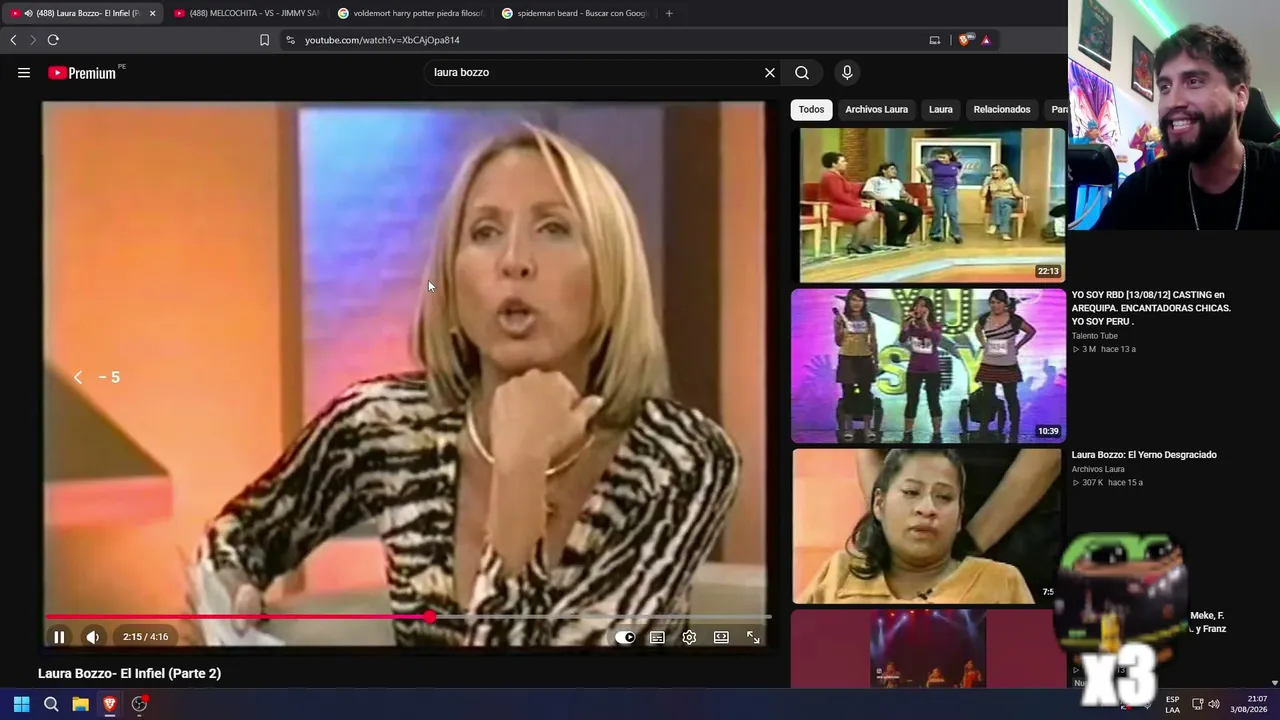Mute the video with the speaker icon
Viewport: 1280px width, 720px height.
(x=92, y=637)
